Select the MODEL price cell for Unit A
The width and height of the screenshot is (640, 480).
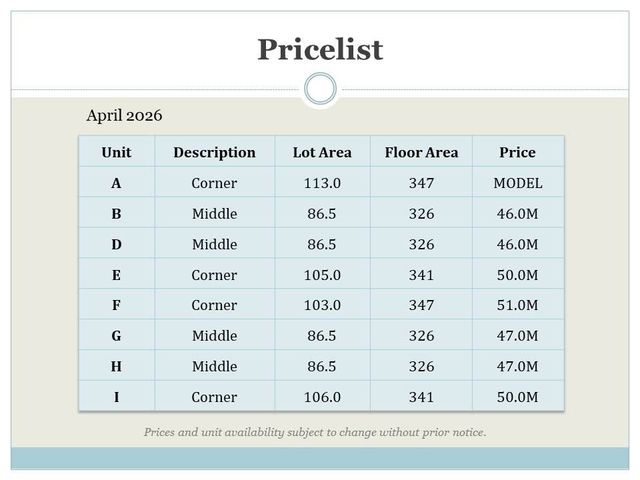click(x=518, y=183)
